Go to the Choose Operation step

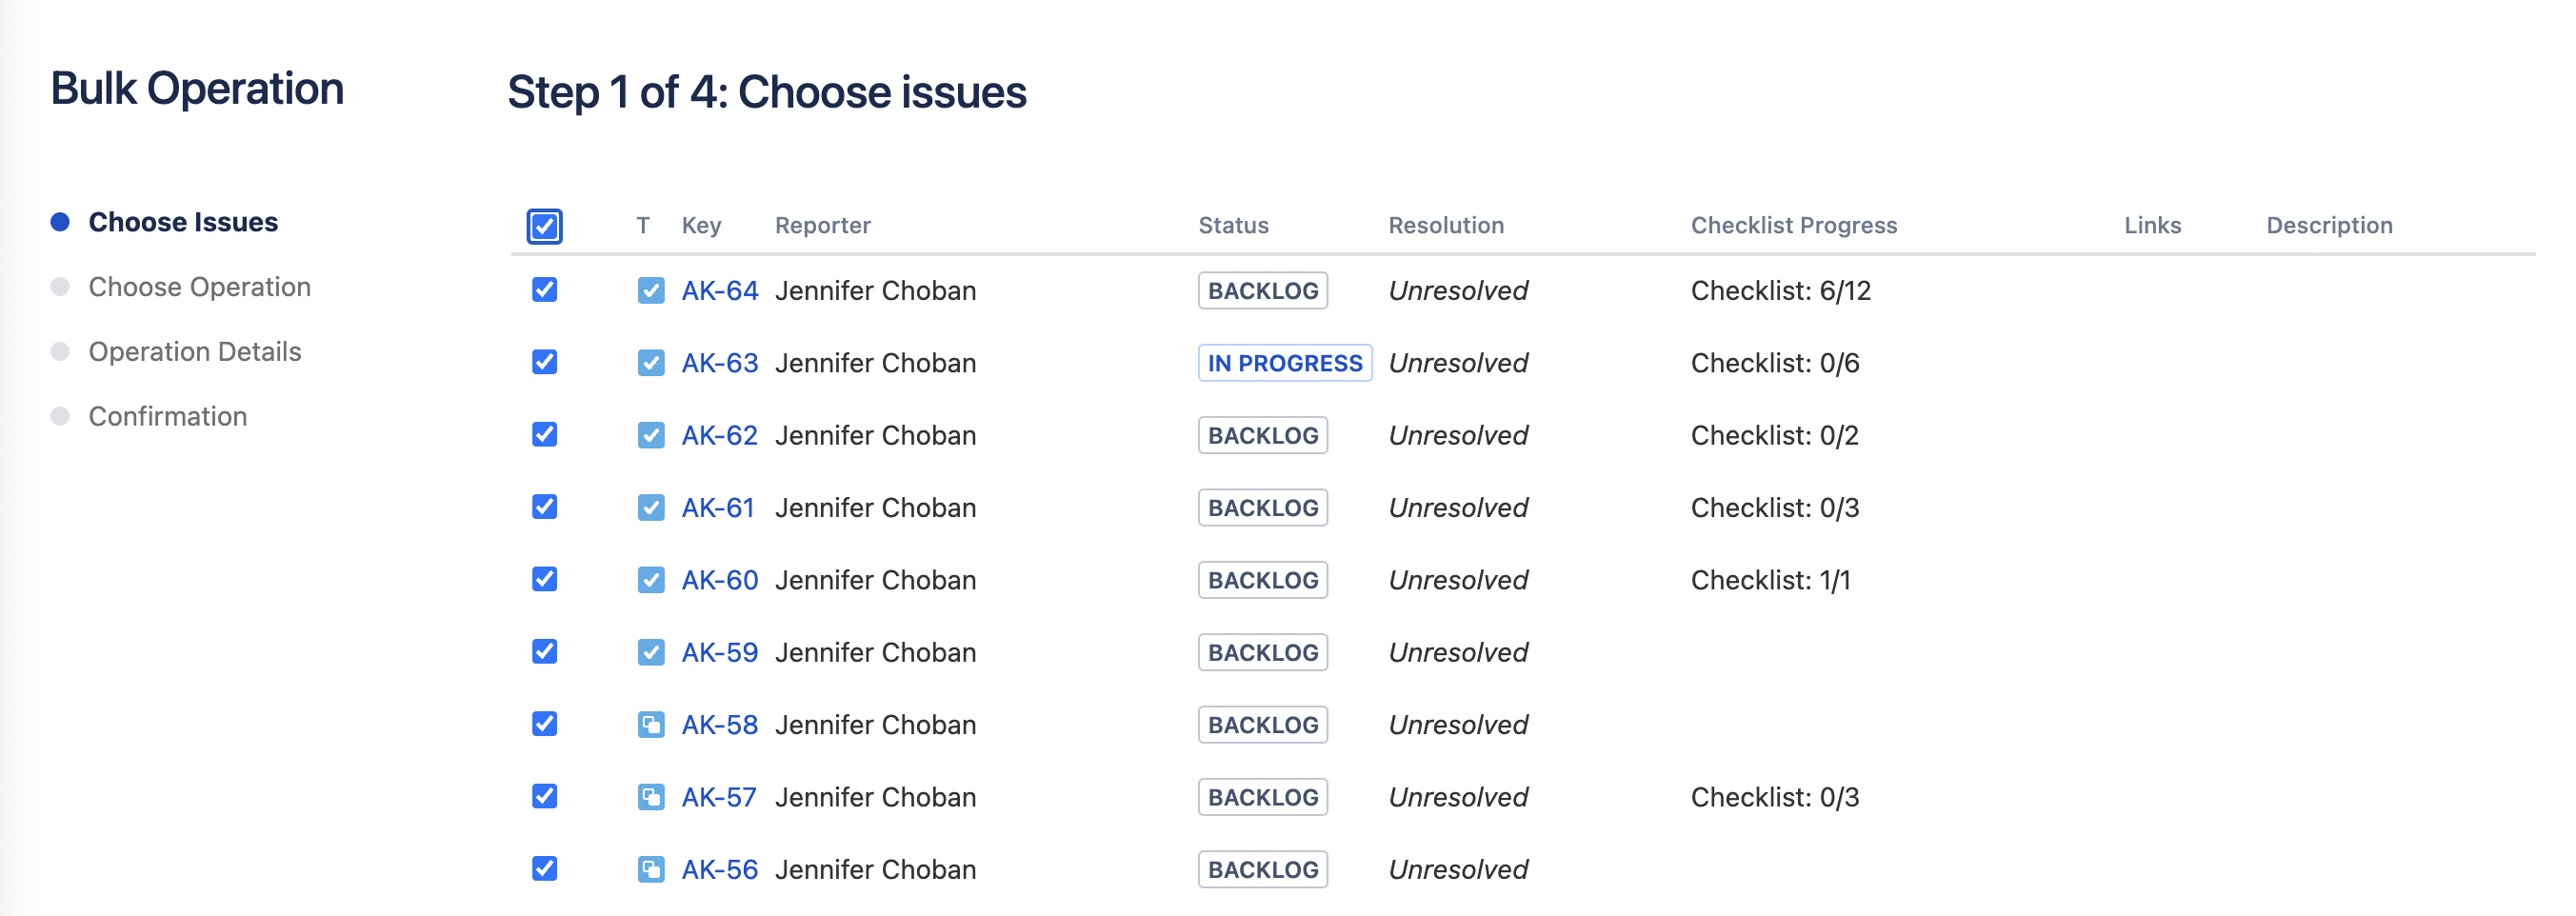point(199,287)
